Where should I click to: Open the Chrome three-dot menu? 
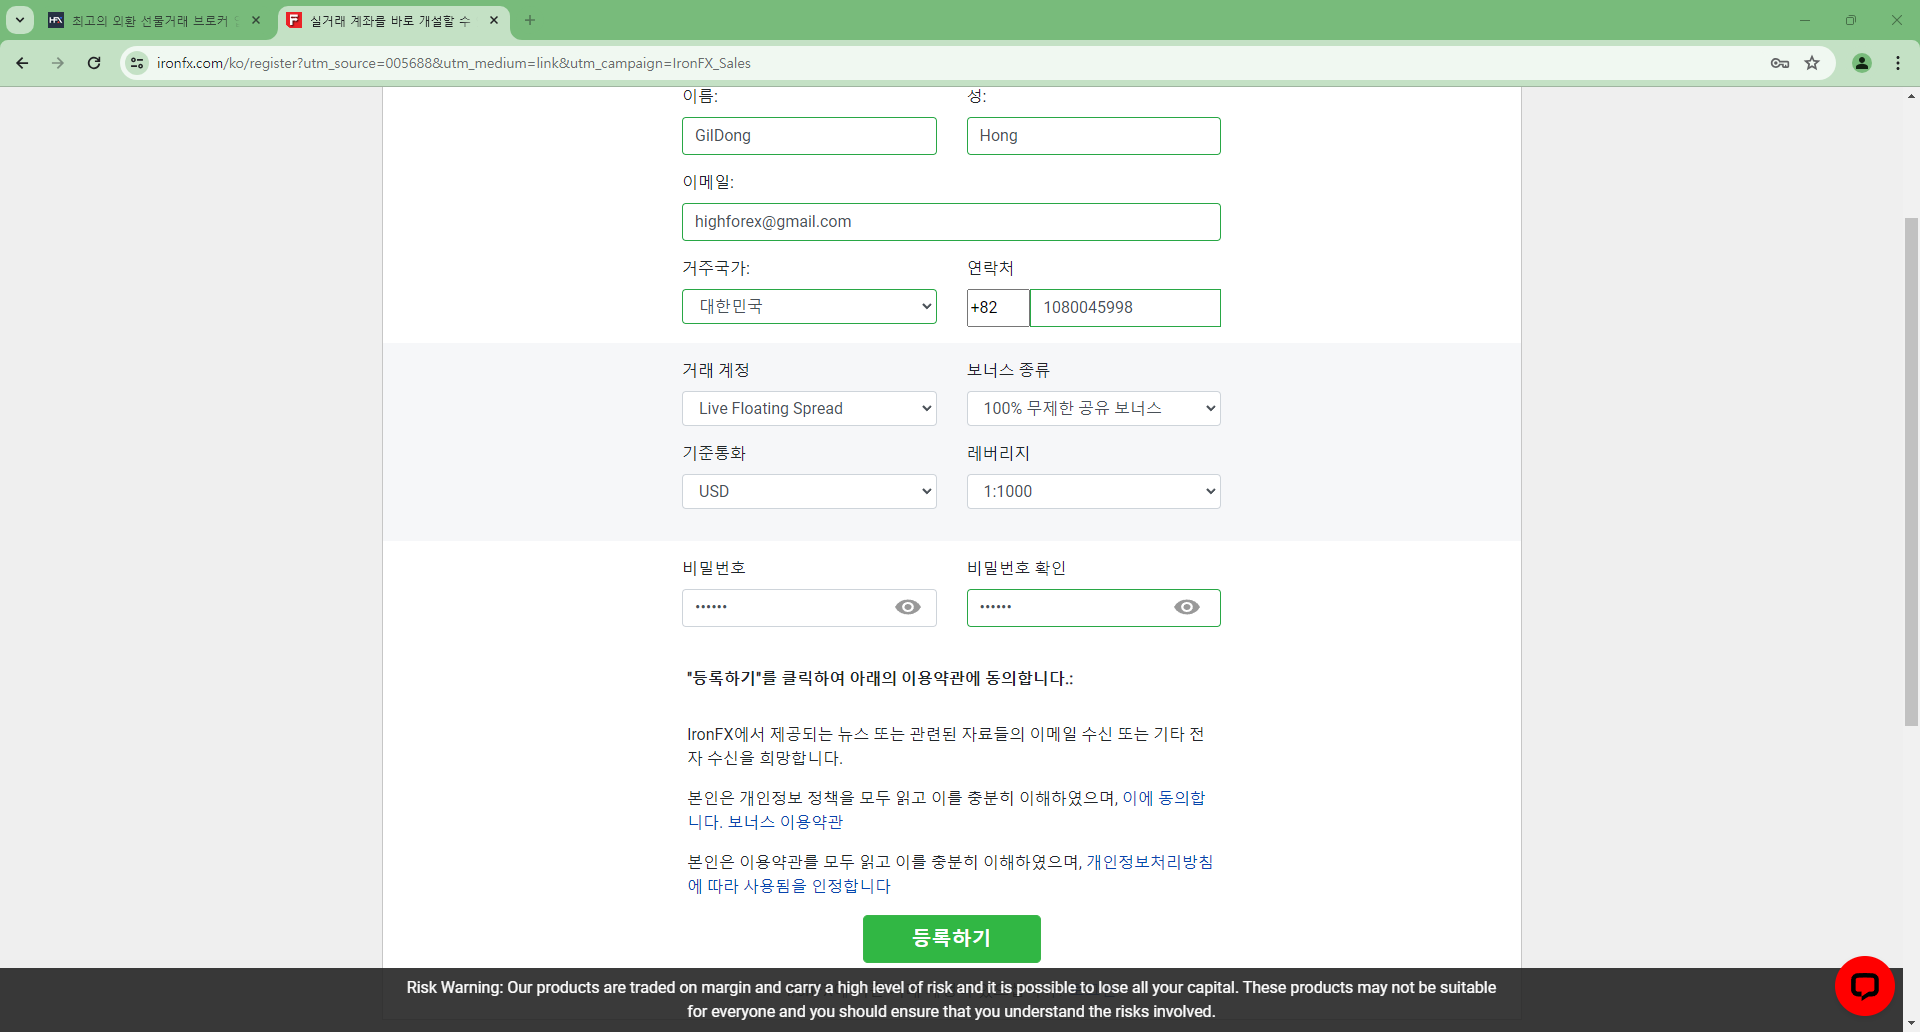(1898, 62)
